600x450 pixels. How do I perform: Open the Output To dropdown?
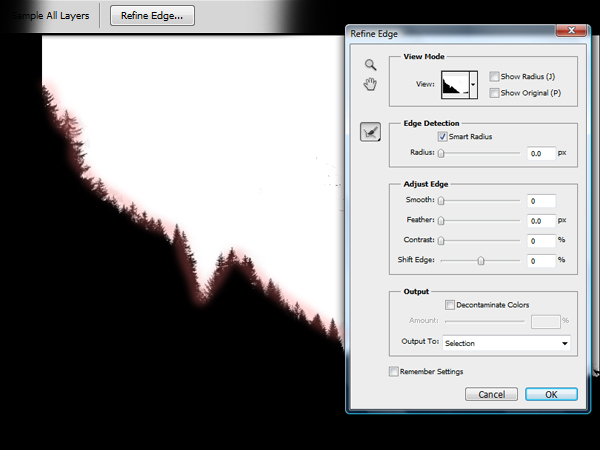click(x=507, y=343)
